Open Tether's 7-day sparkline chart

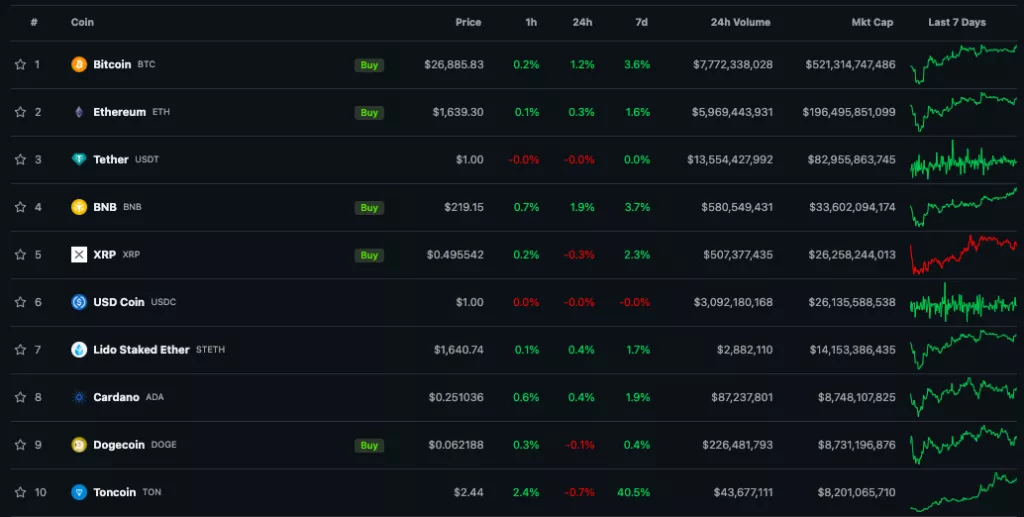[x=963, y=160]
